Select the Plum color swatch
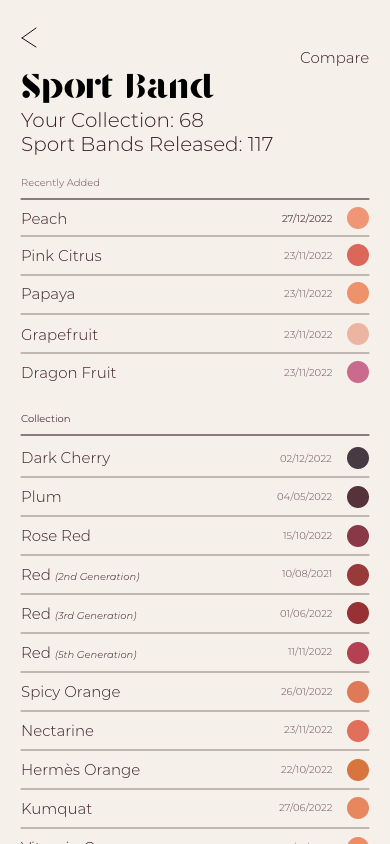The image size is (390, 844). [x=358, y=497]
